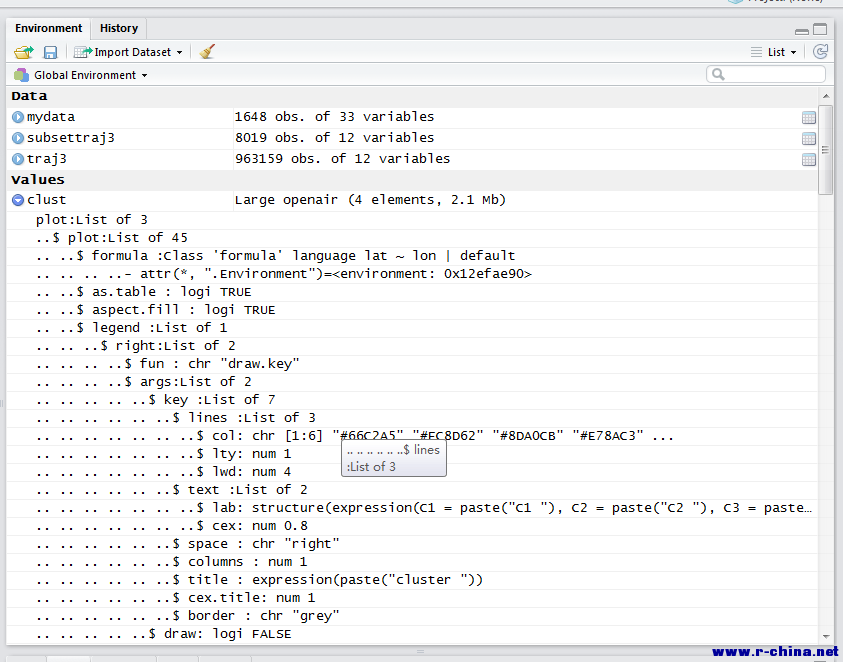Click the 'lab: structure(expression' row
Image resolution: width=843 pixels, height=662 pixels.
coord(412,508)
